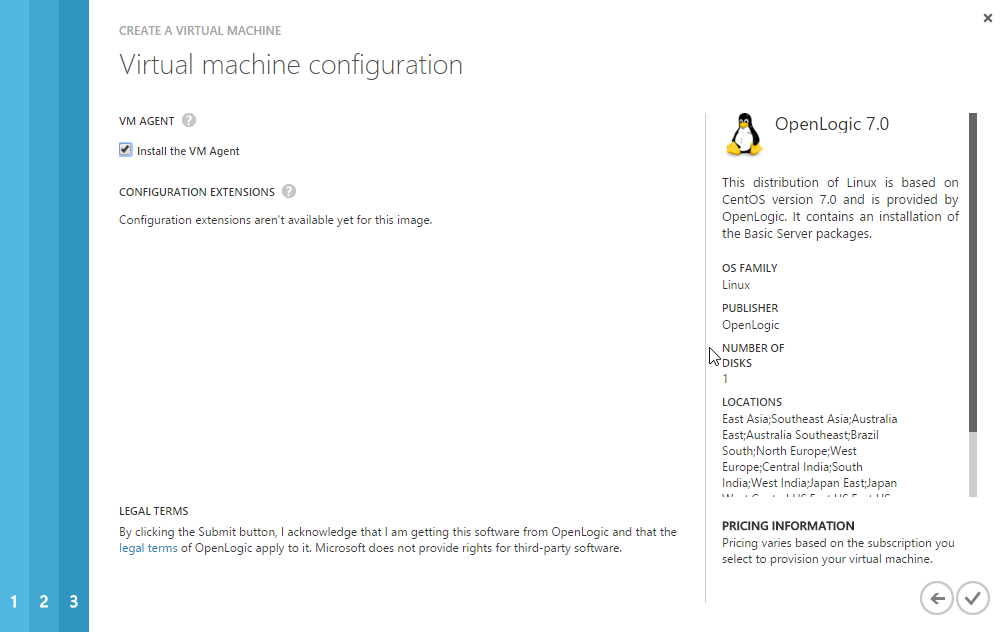Click the Linux penguin logo

pos(743,135)
